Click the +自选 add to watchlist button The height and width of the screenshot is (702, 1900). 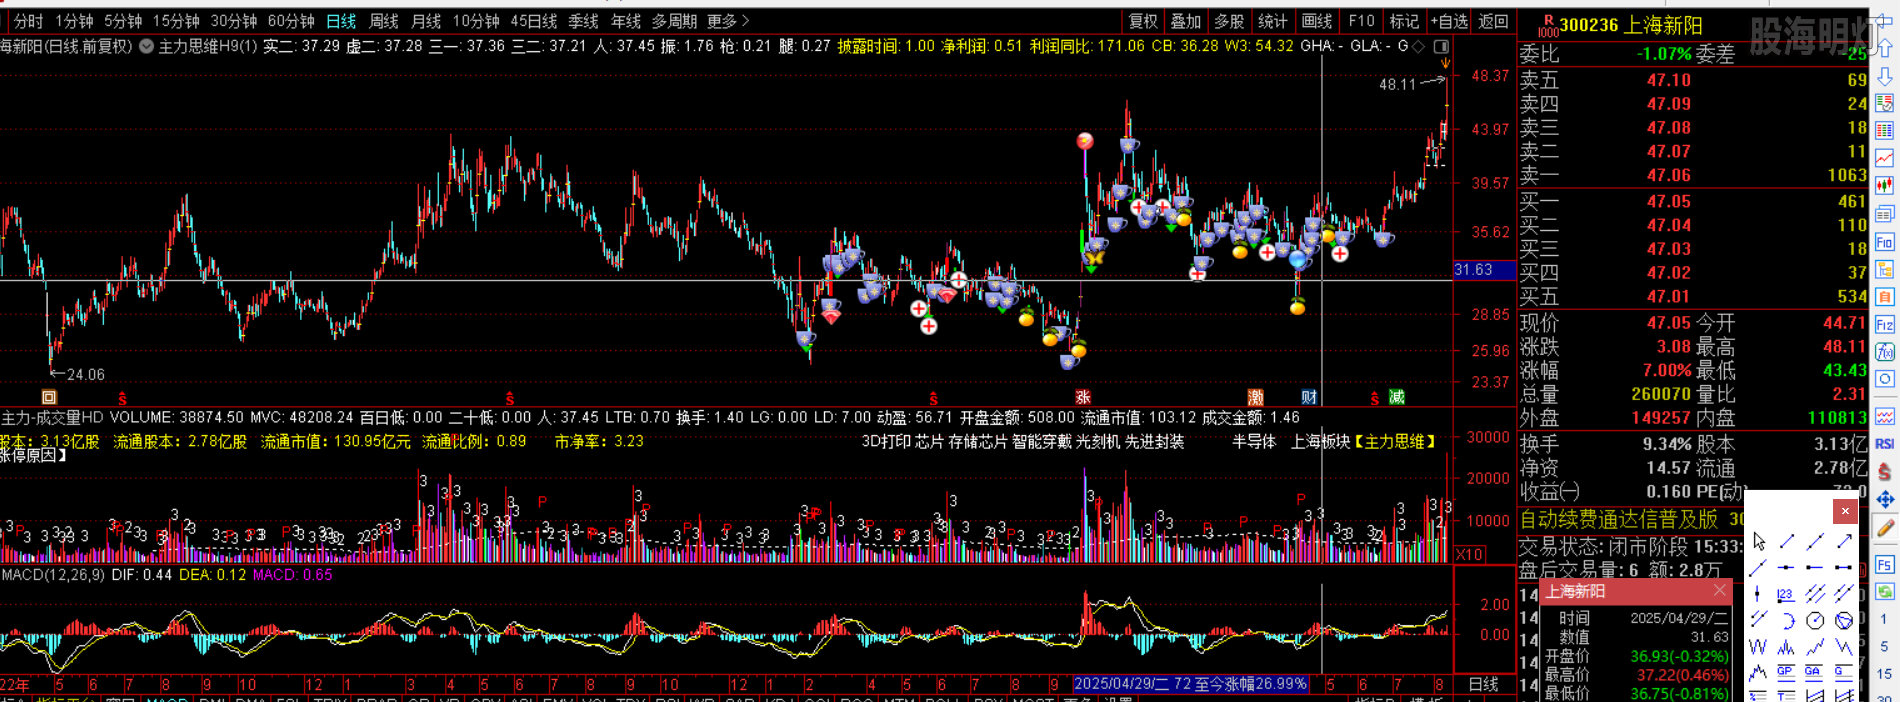point(1449,21)
